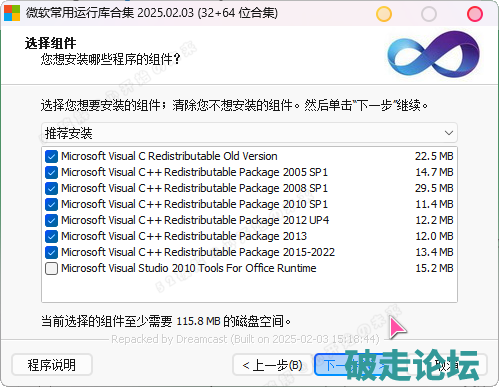
Task: Select the 22.5 MB size value
Action: [x=434, y=156]
